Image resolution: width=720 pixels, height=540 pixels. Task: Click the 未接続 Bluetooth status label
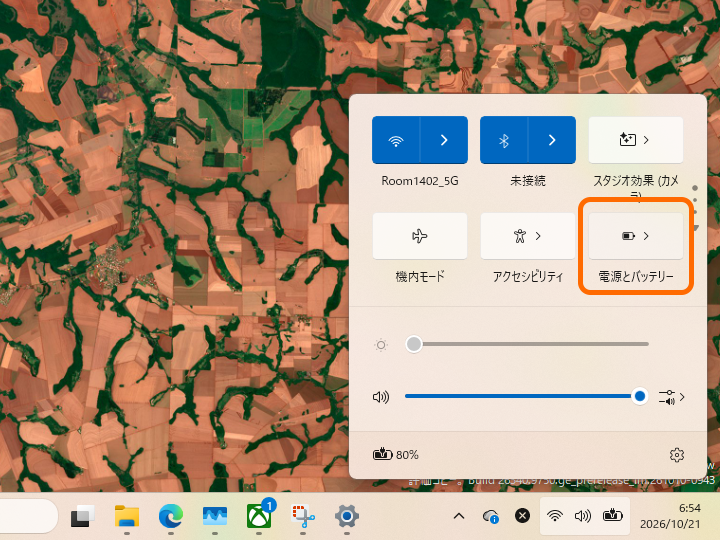(x=528, y=181)
